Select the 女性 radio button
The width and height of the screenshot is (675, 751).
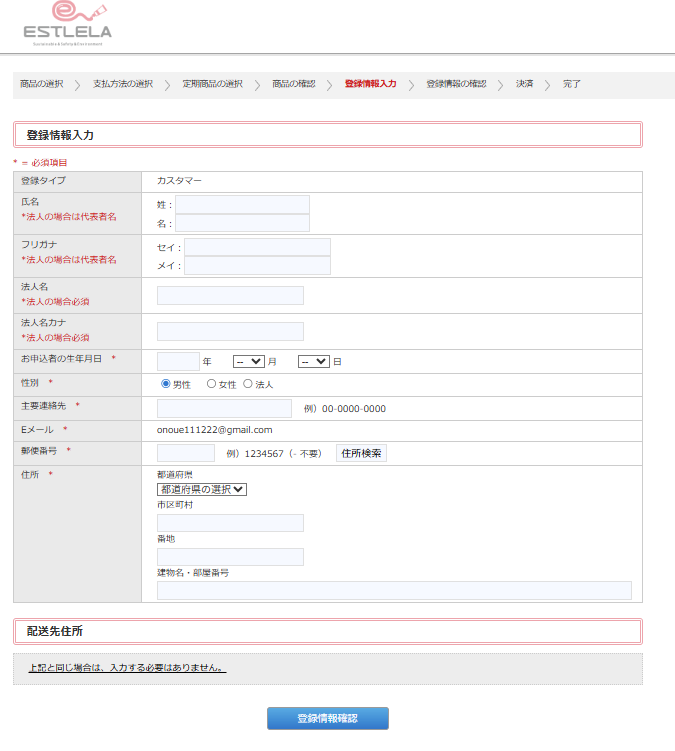211,384
